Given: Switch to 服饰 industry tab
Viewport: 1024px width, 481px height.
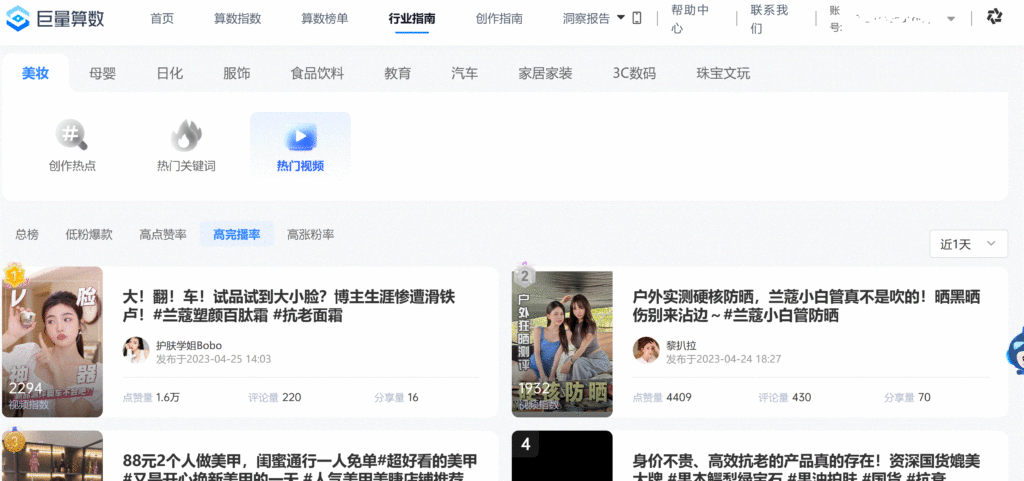Looking at the screenshot, I should (236, 74).
